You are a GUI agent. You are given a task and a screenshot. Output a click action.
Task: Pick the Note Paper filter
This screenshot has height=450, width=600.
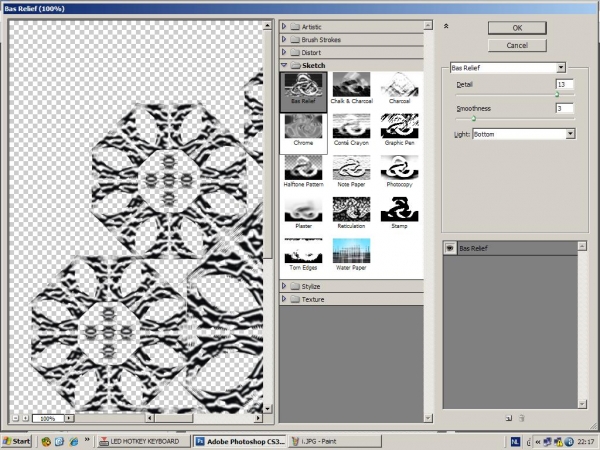click(351, 171)
